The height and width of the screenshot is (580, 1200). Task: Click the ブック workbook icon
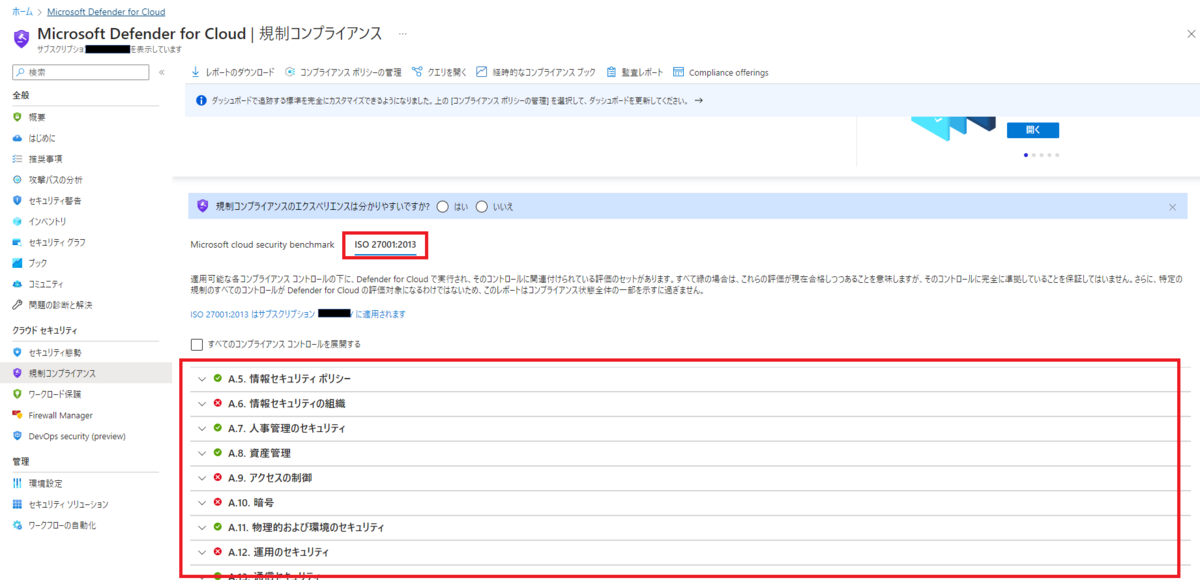point(17,263)
